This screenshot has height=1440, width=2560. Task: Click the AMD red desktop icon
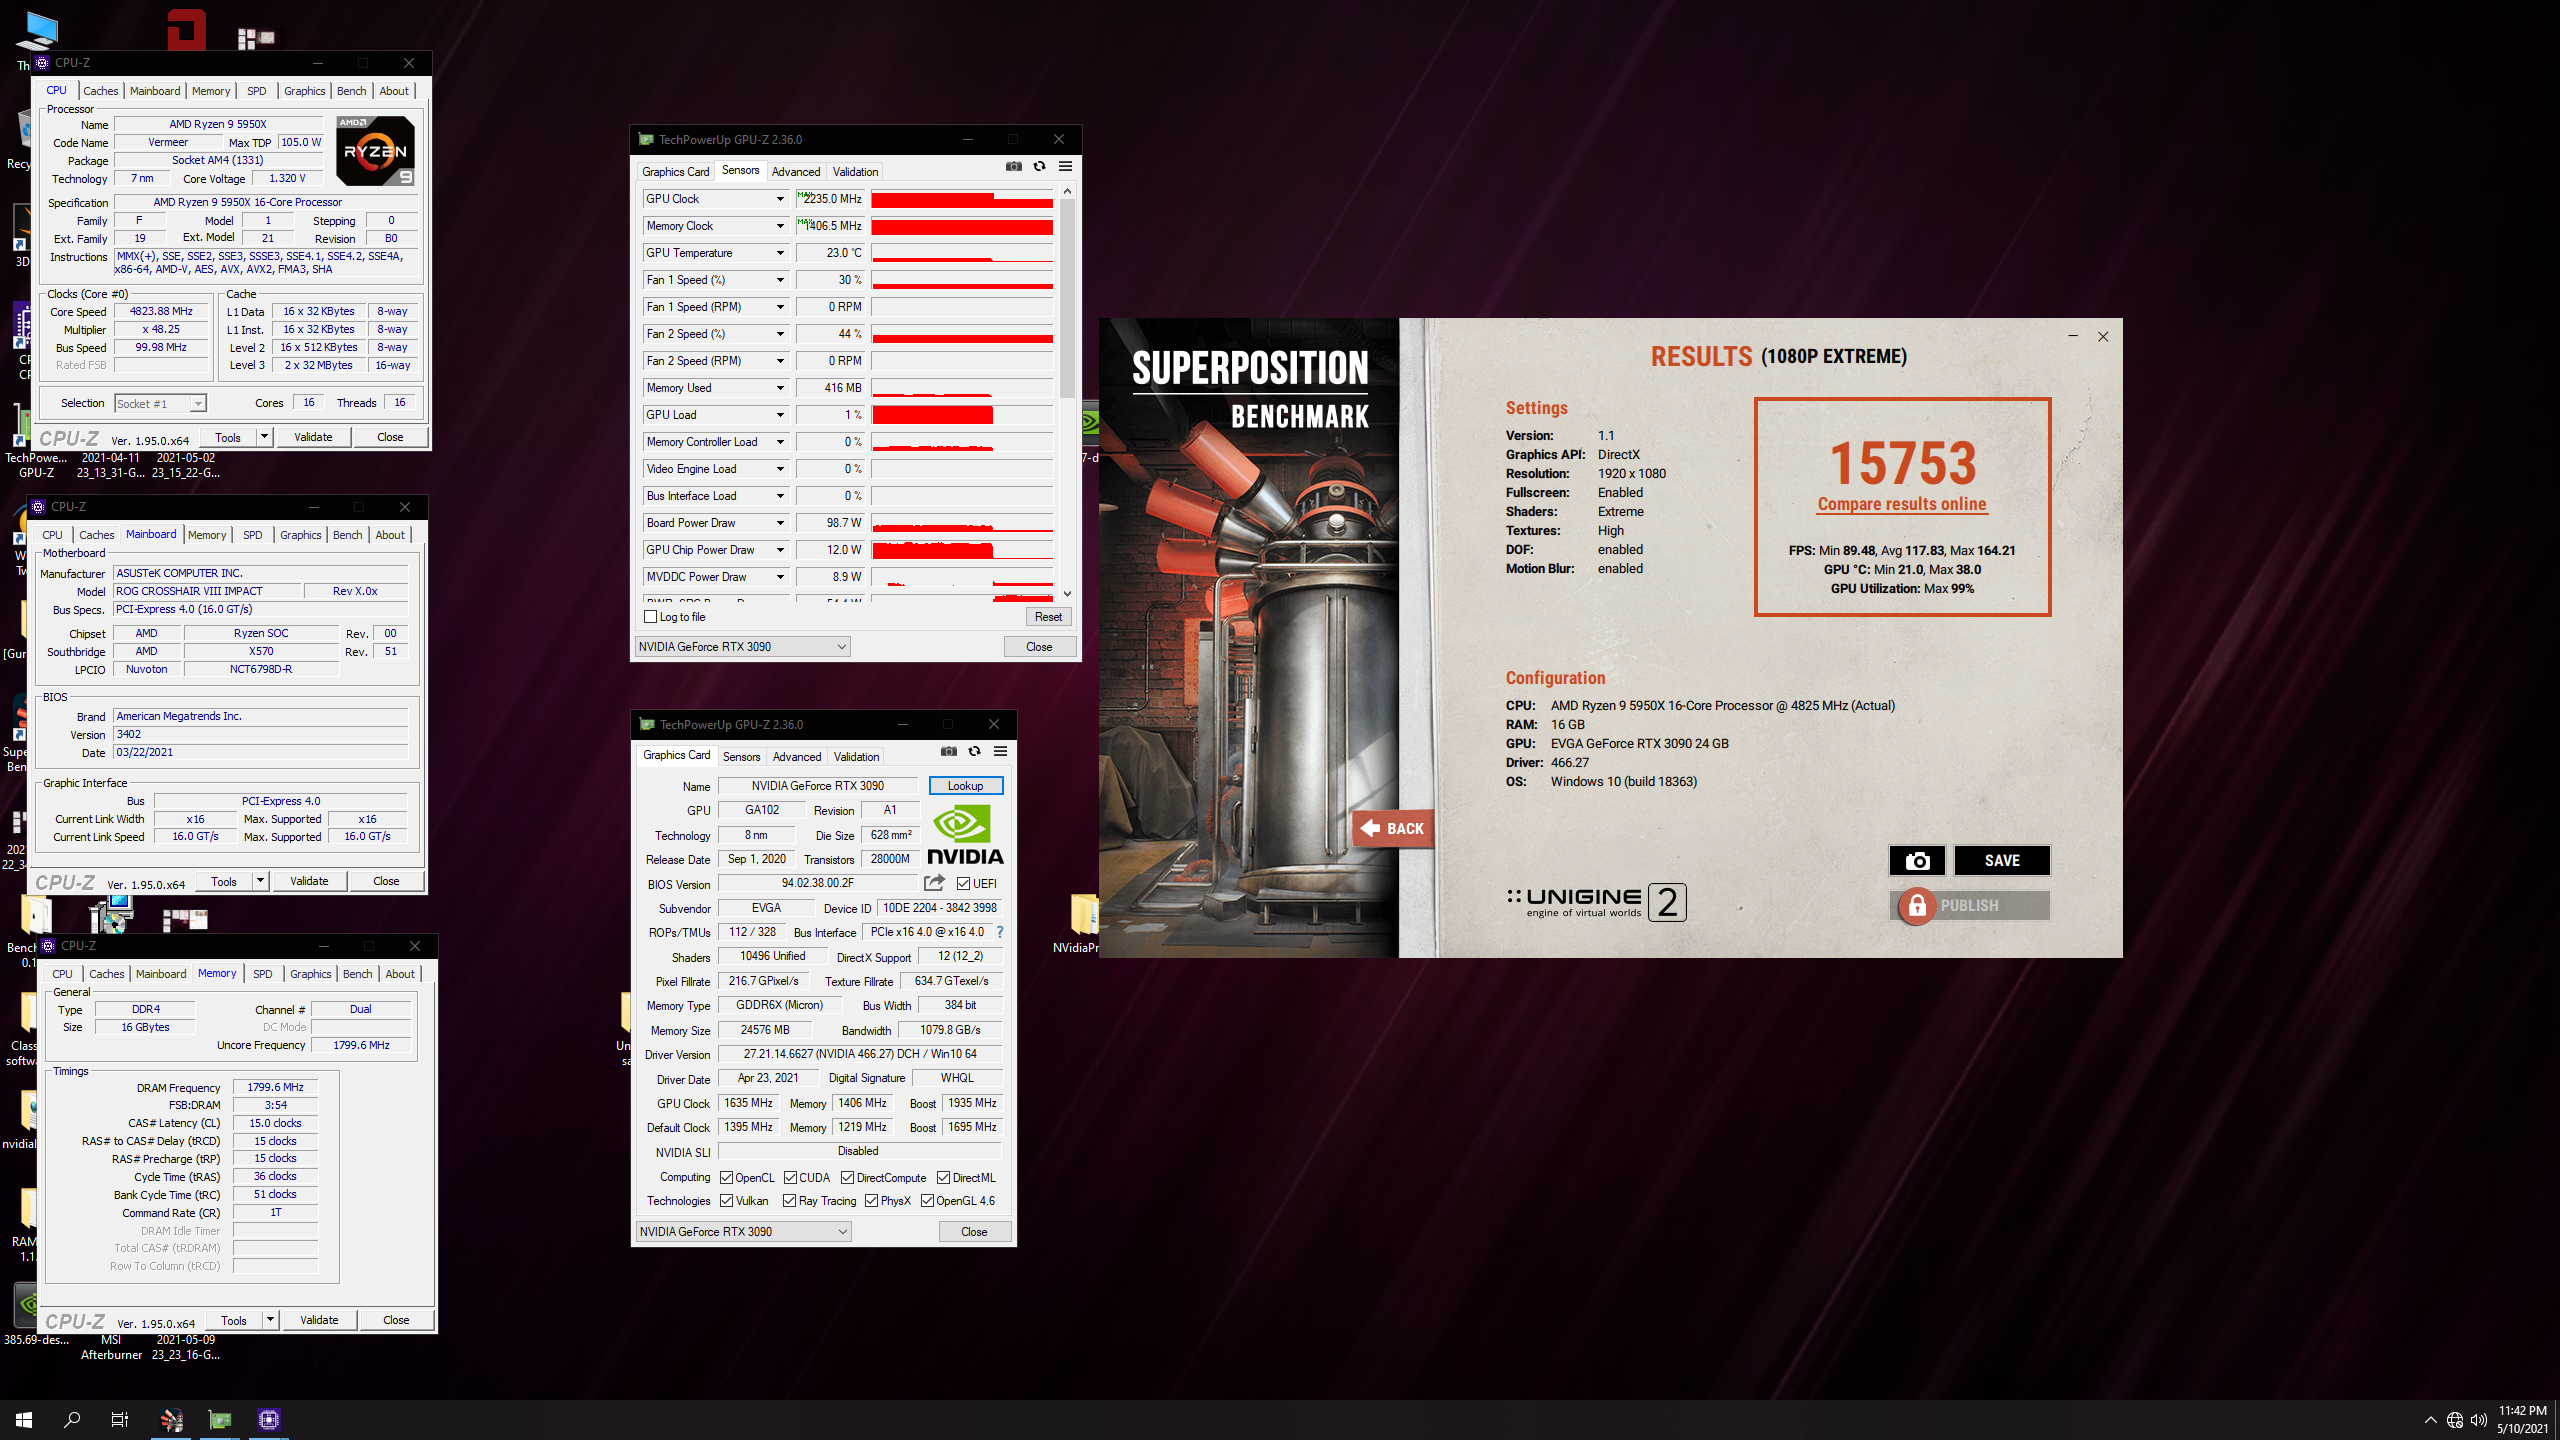coord(187,30)
